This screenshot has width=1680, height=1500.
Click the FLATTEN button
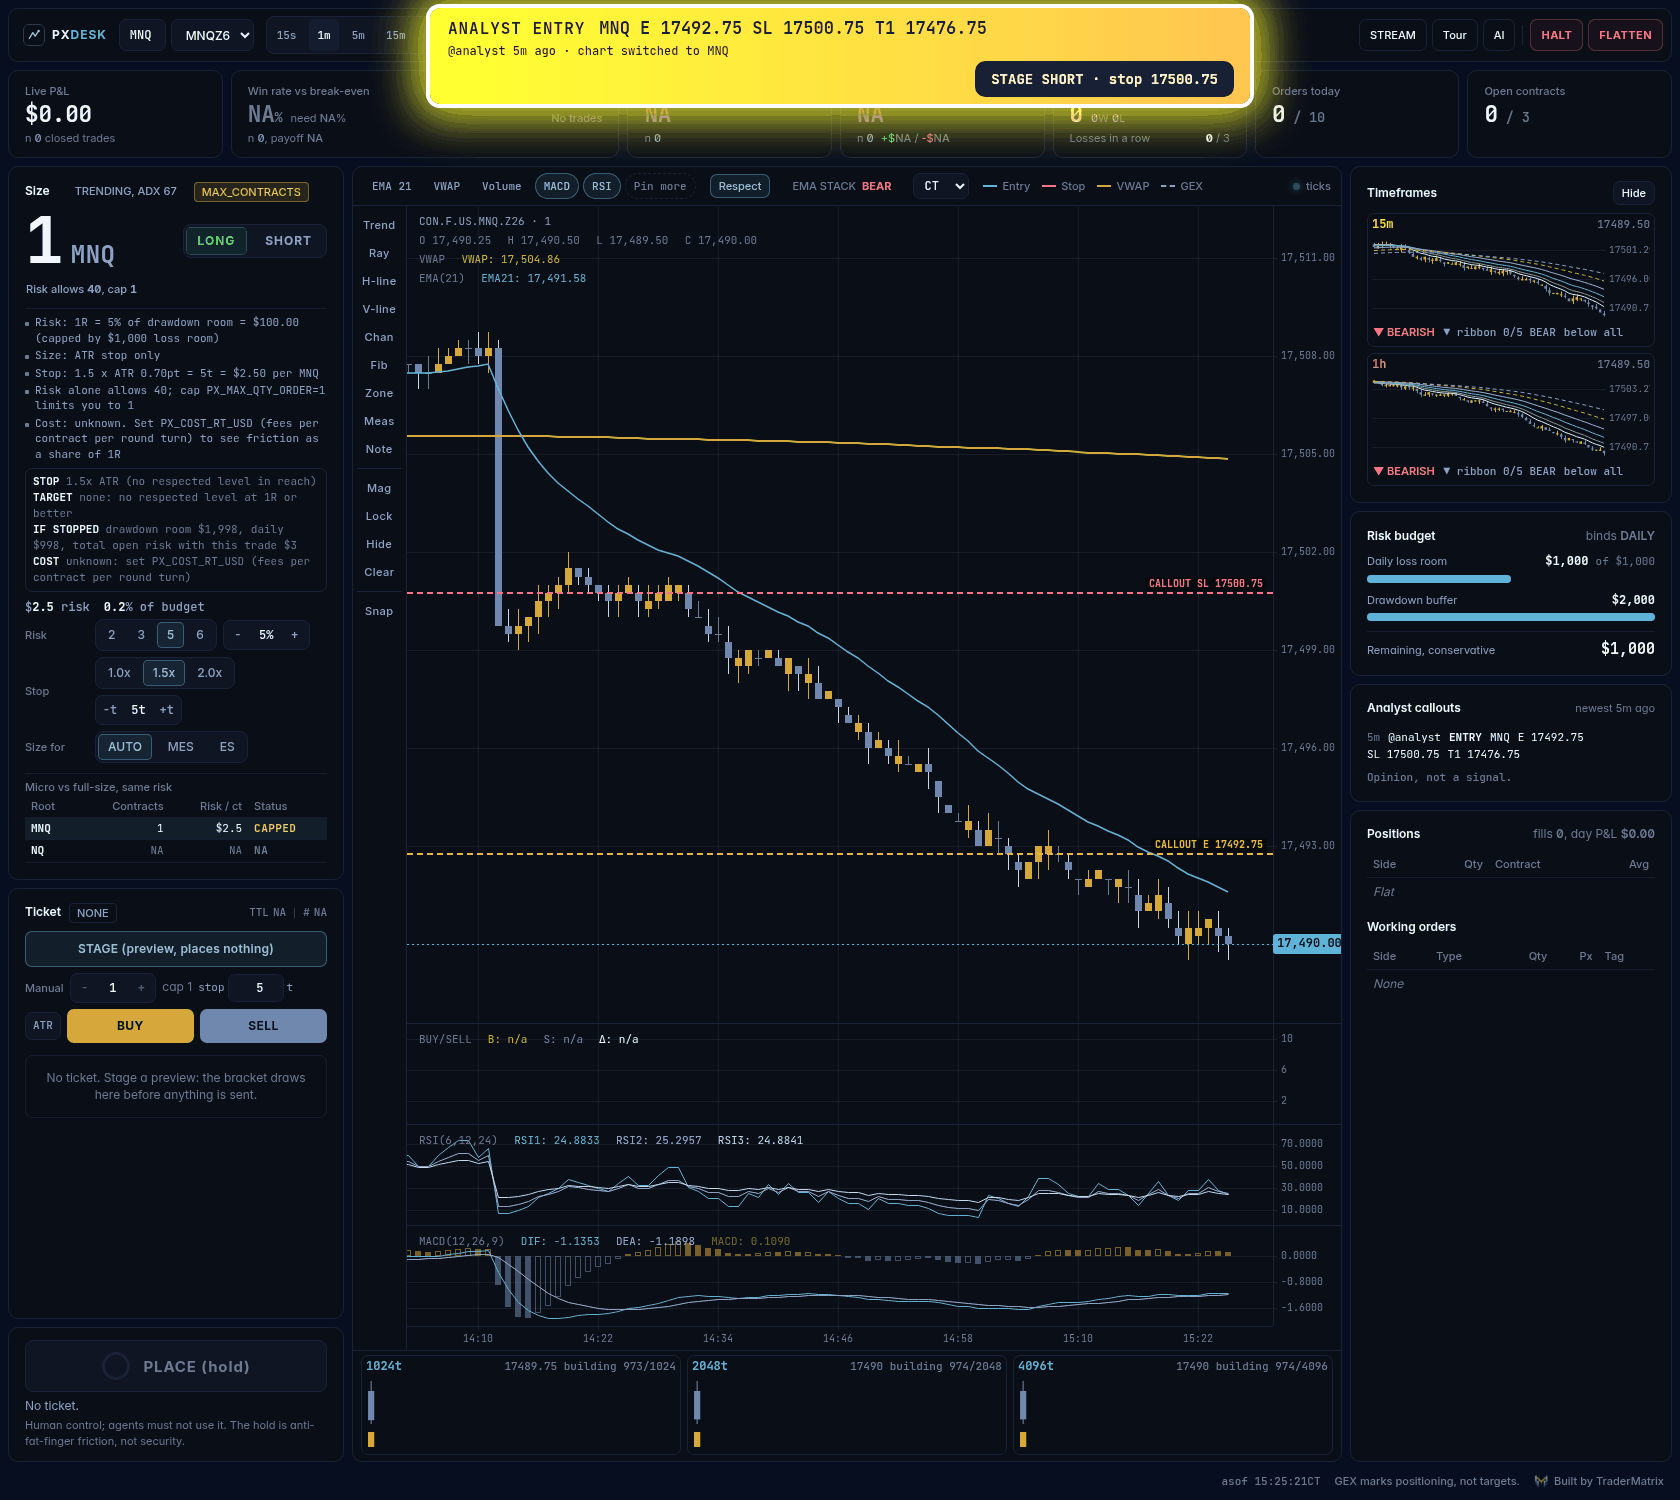tap(1625, 35)
